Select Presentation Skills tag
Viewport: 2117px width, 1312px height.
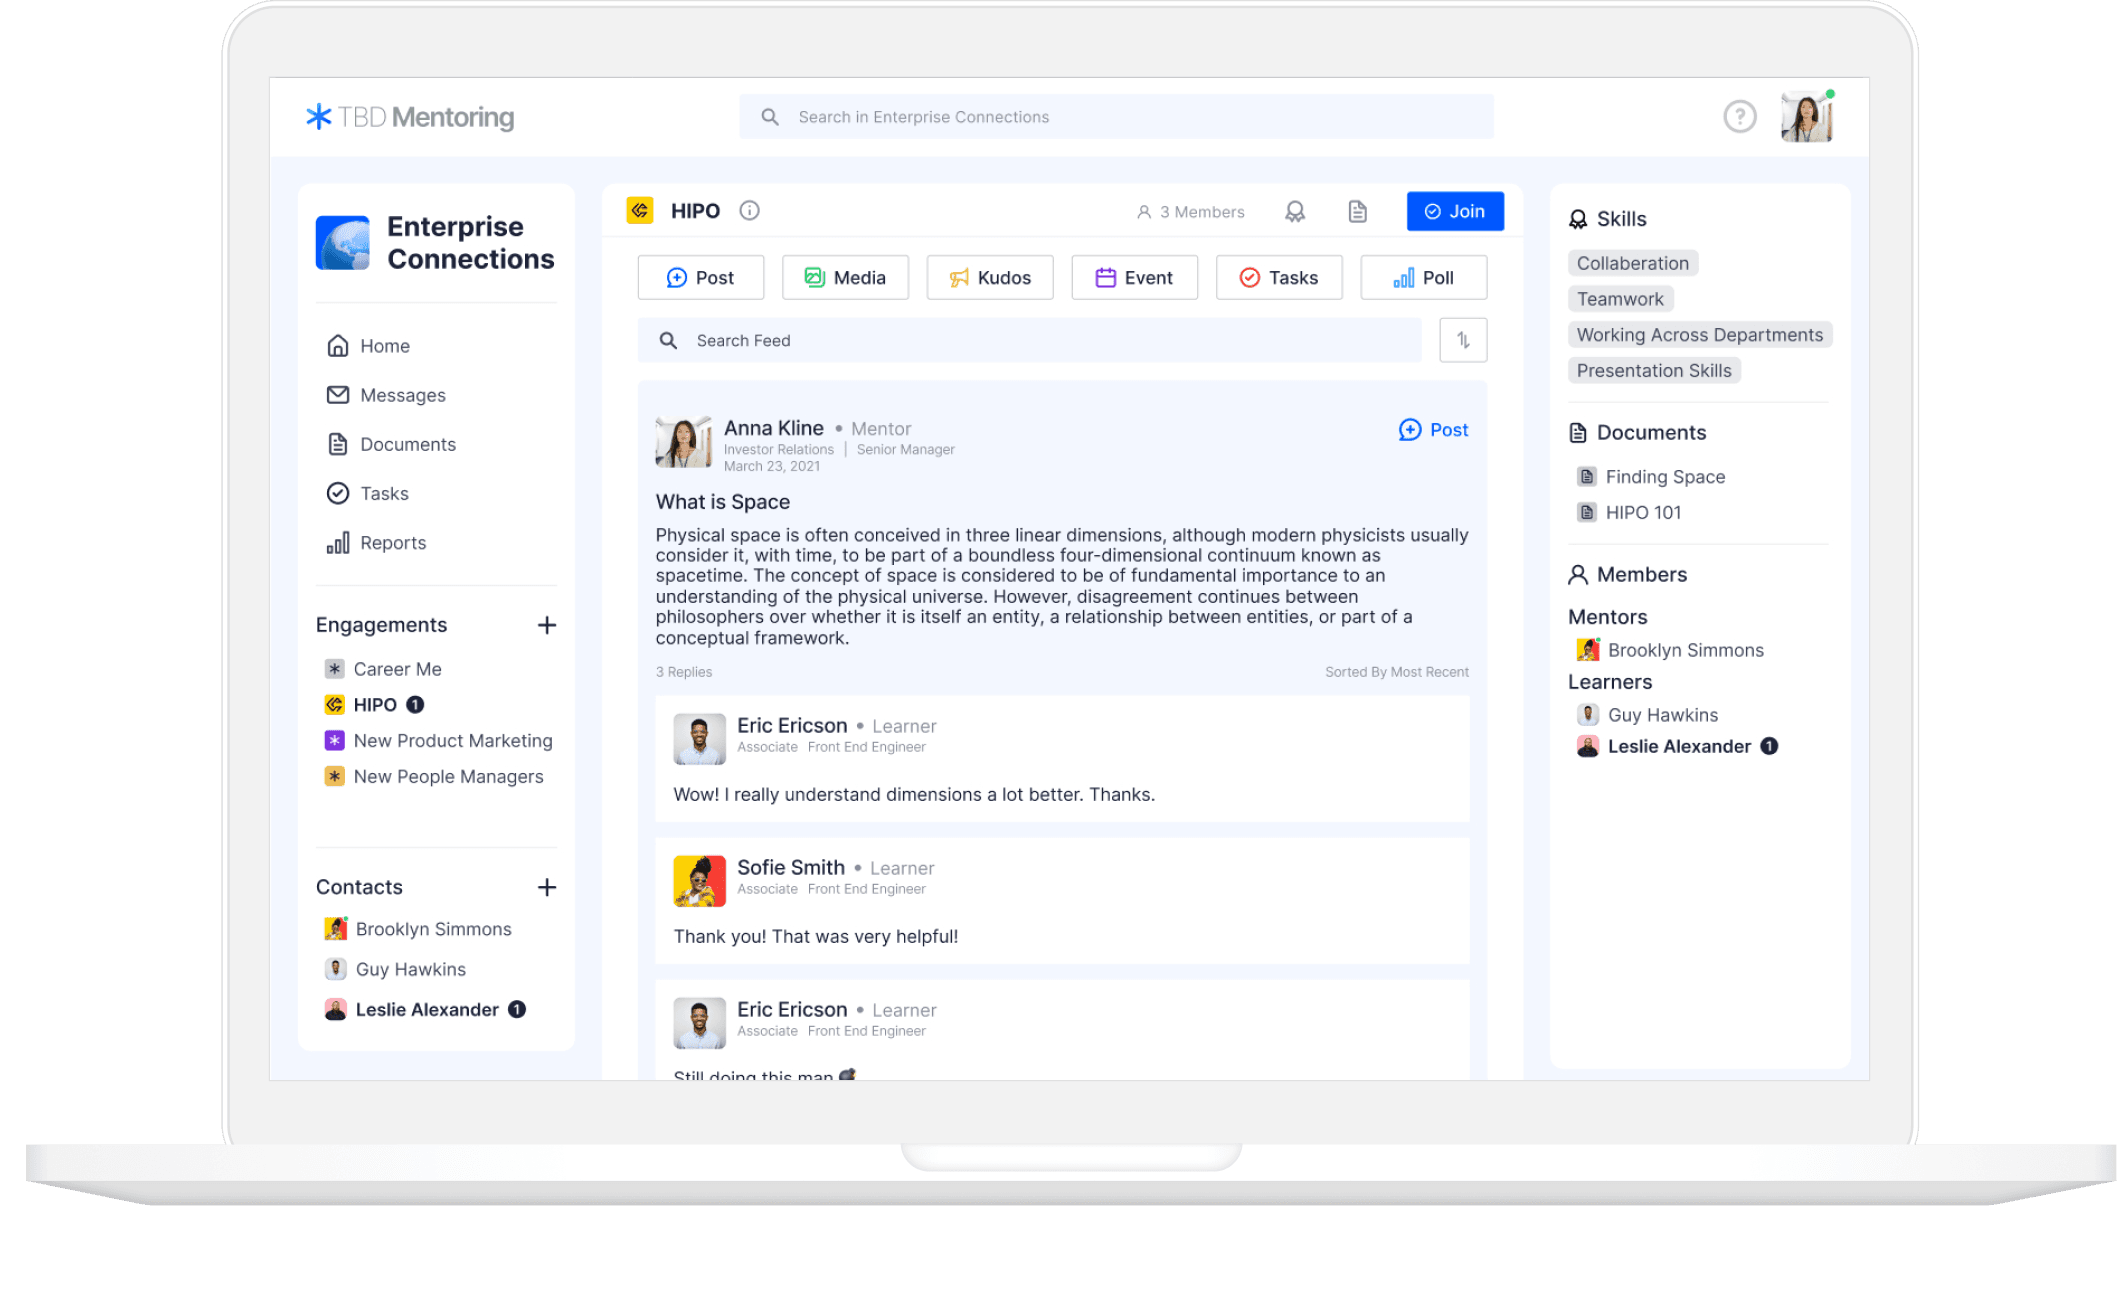tap(1654, 371)
